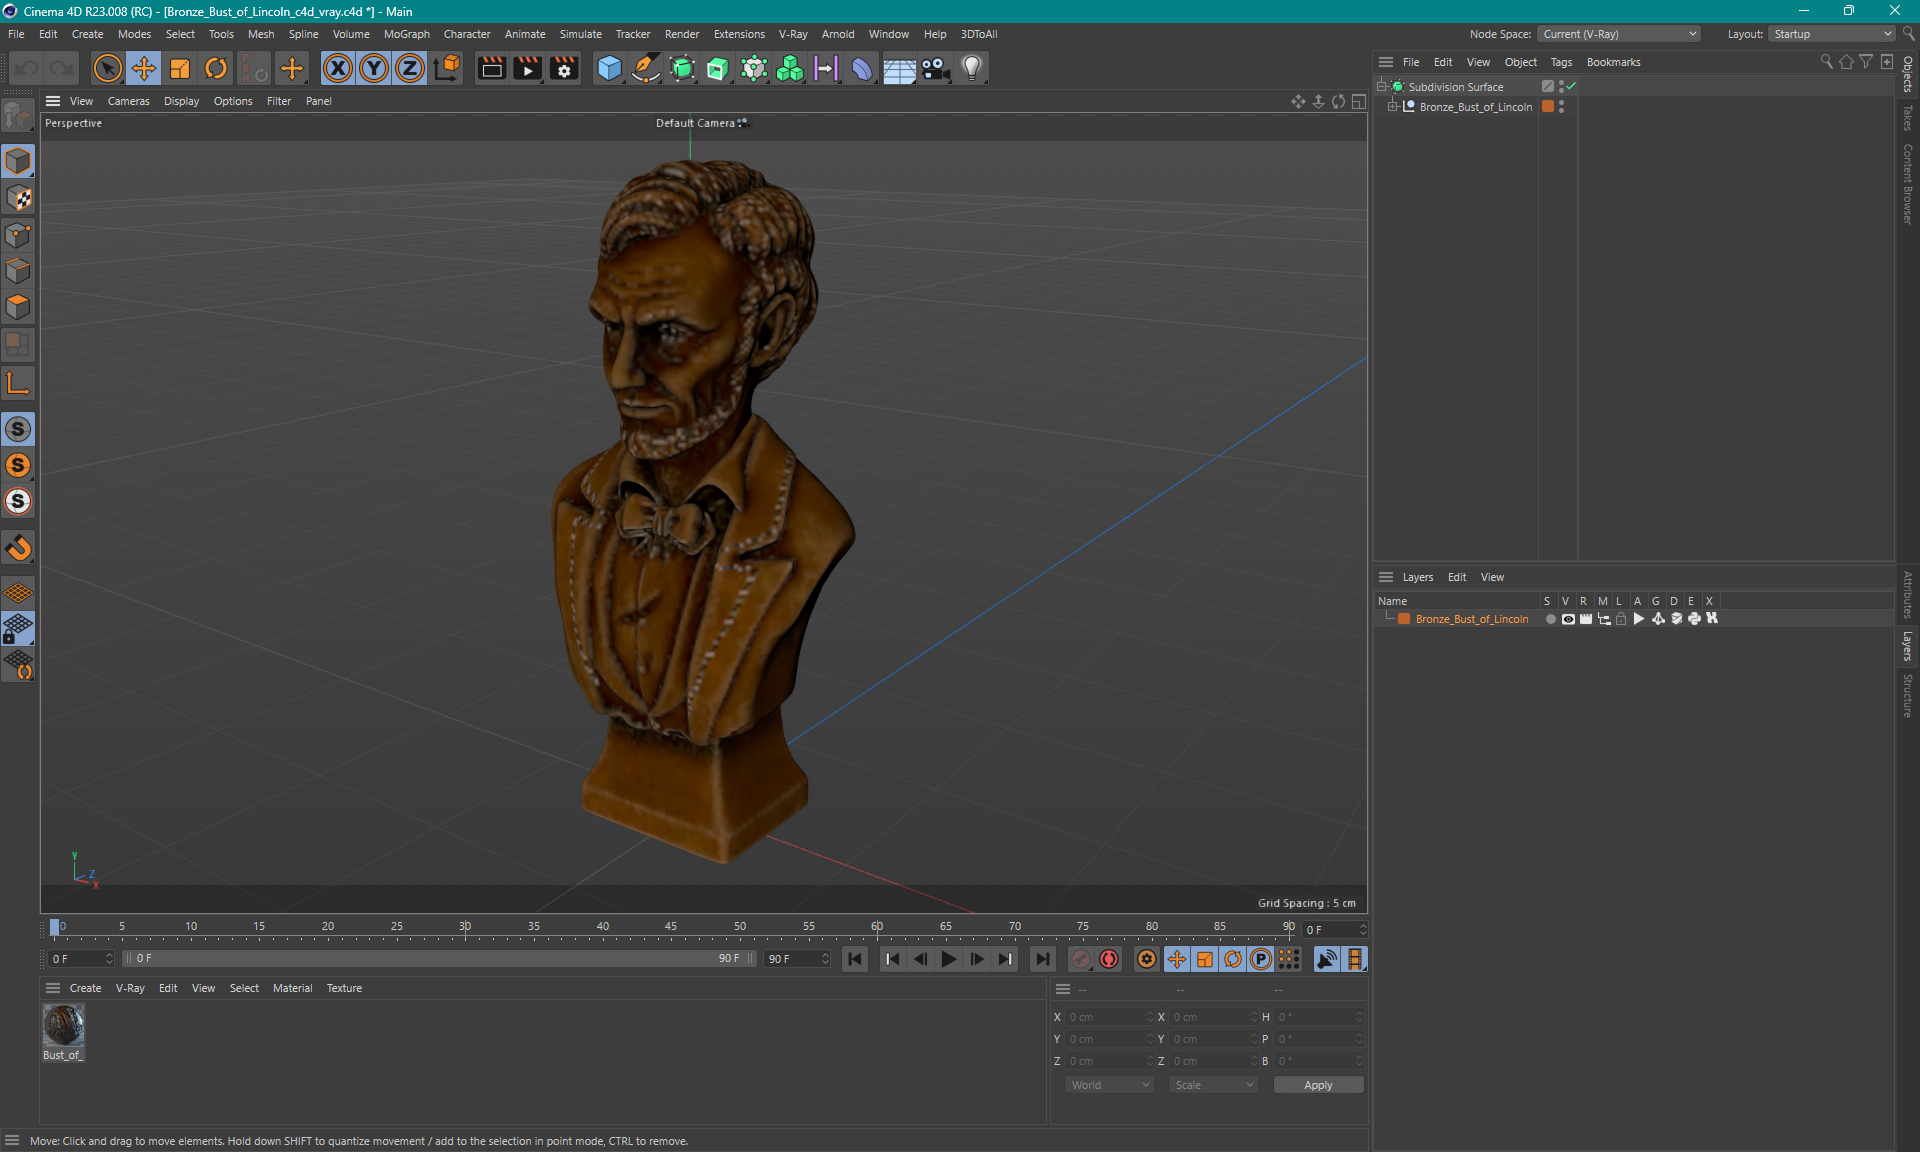Viewport: 1920px width, 1152px height.
Task: Switch the coordinate system icon
Action: [x=447, y=68]
